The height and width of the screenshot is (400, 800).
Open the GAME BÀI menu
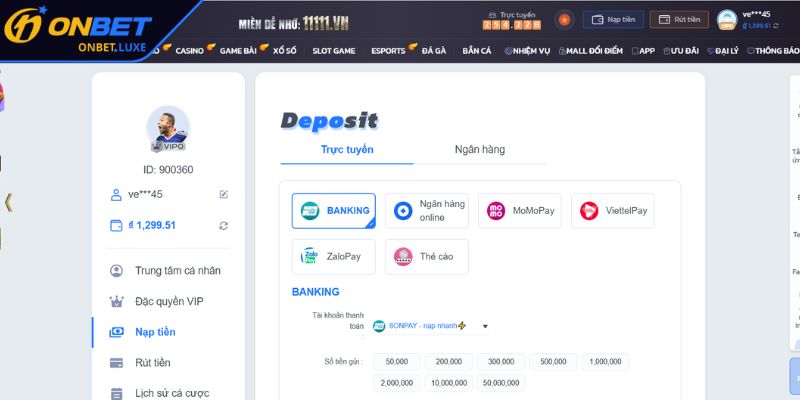(x=238, y=51)
